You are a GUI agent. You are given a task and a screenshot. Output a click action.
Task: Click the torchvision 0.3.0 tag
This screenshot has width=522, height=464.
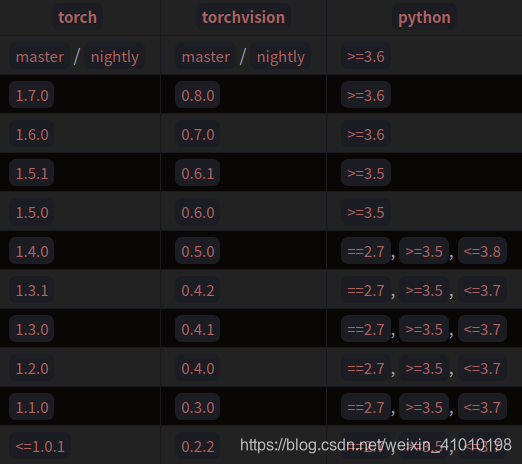coord(197,407)
